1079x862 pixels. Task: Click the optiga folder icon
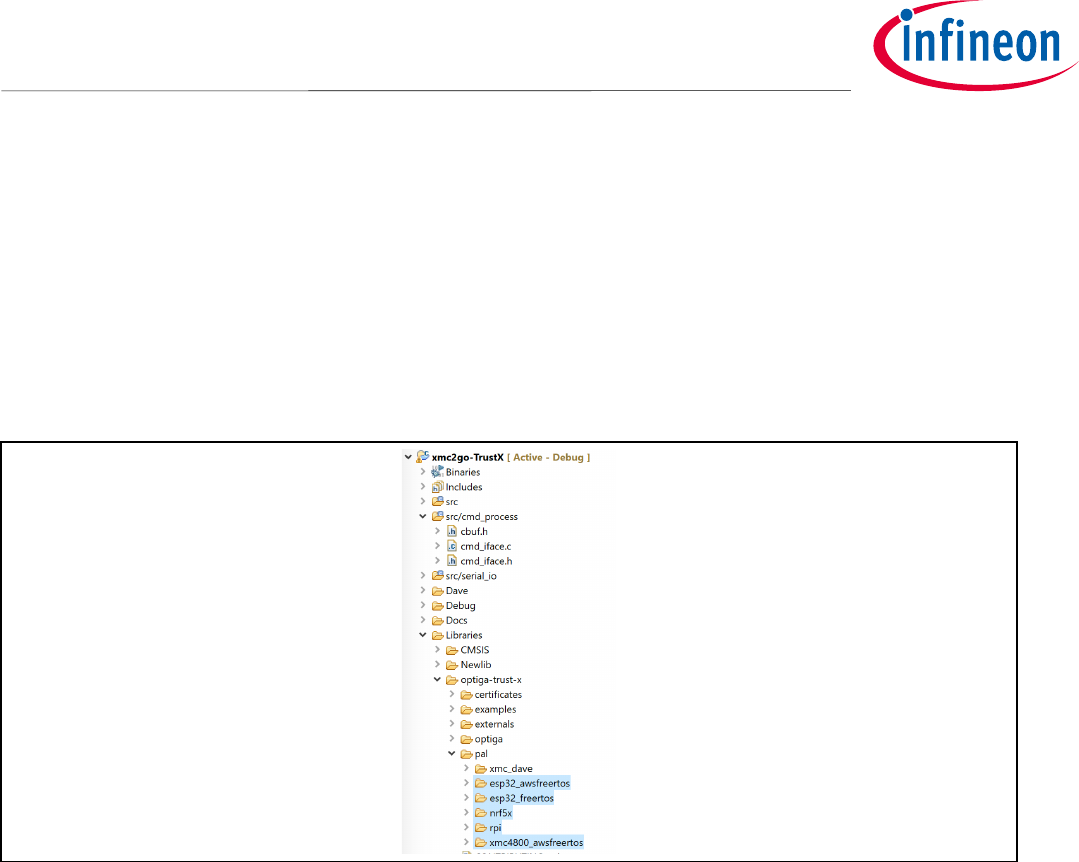(466, 739)
